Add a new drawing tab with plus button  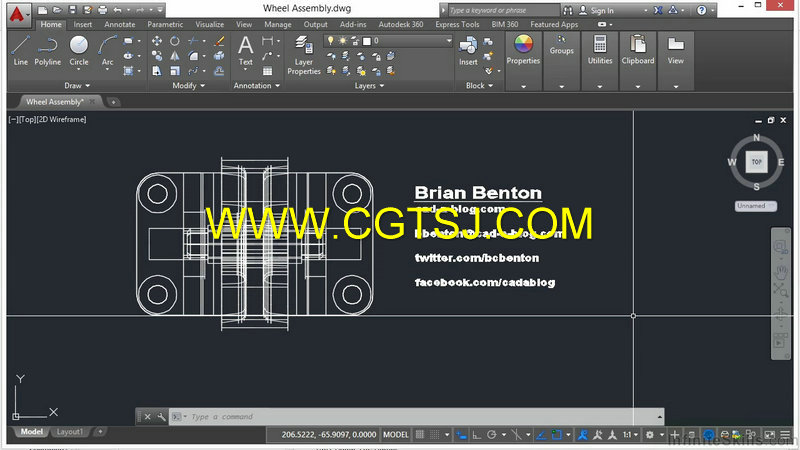(x=113, y=102)
